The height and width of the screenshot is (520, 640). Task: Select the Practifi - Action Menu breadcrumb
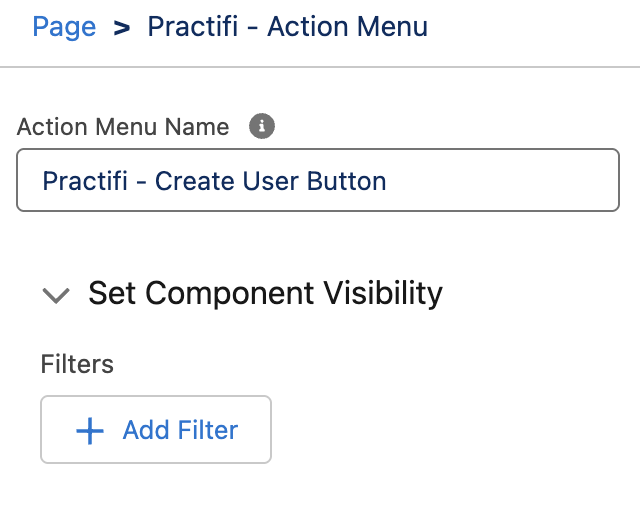[x=287, y=26]
